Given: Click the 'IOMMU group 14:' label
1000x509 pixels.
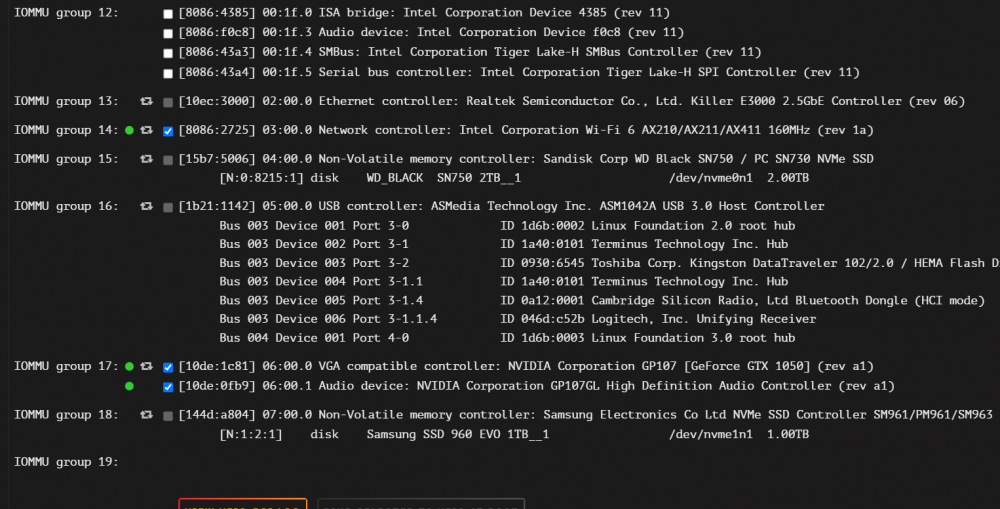Looking at the screenshot, I should (66, 129).
